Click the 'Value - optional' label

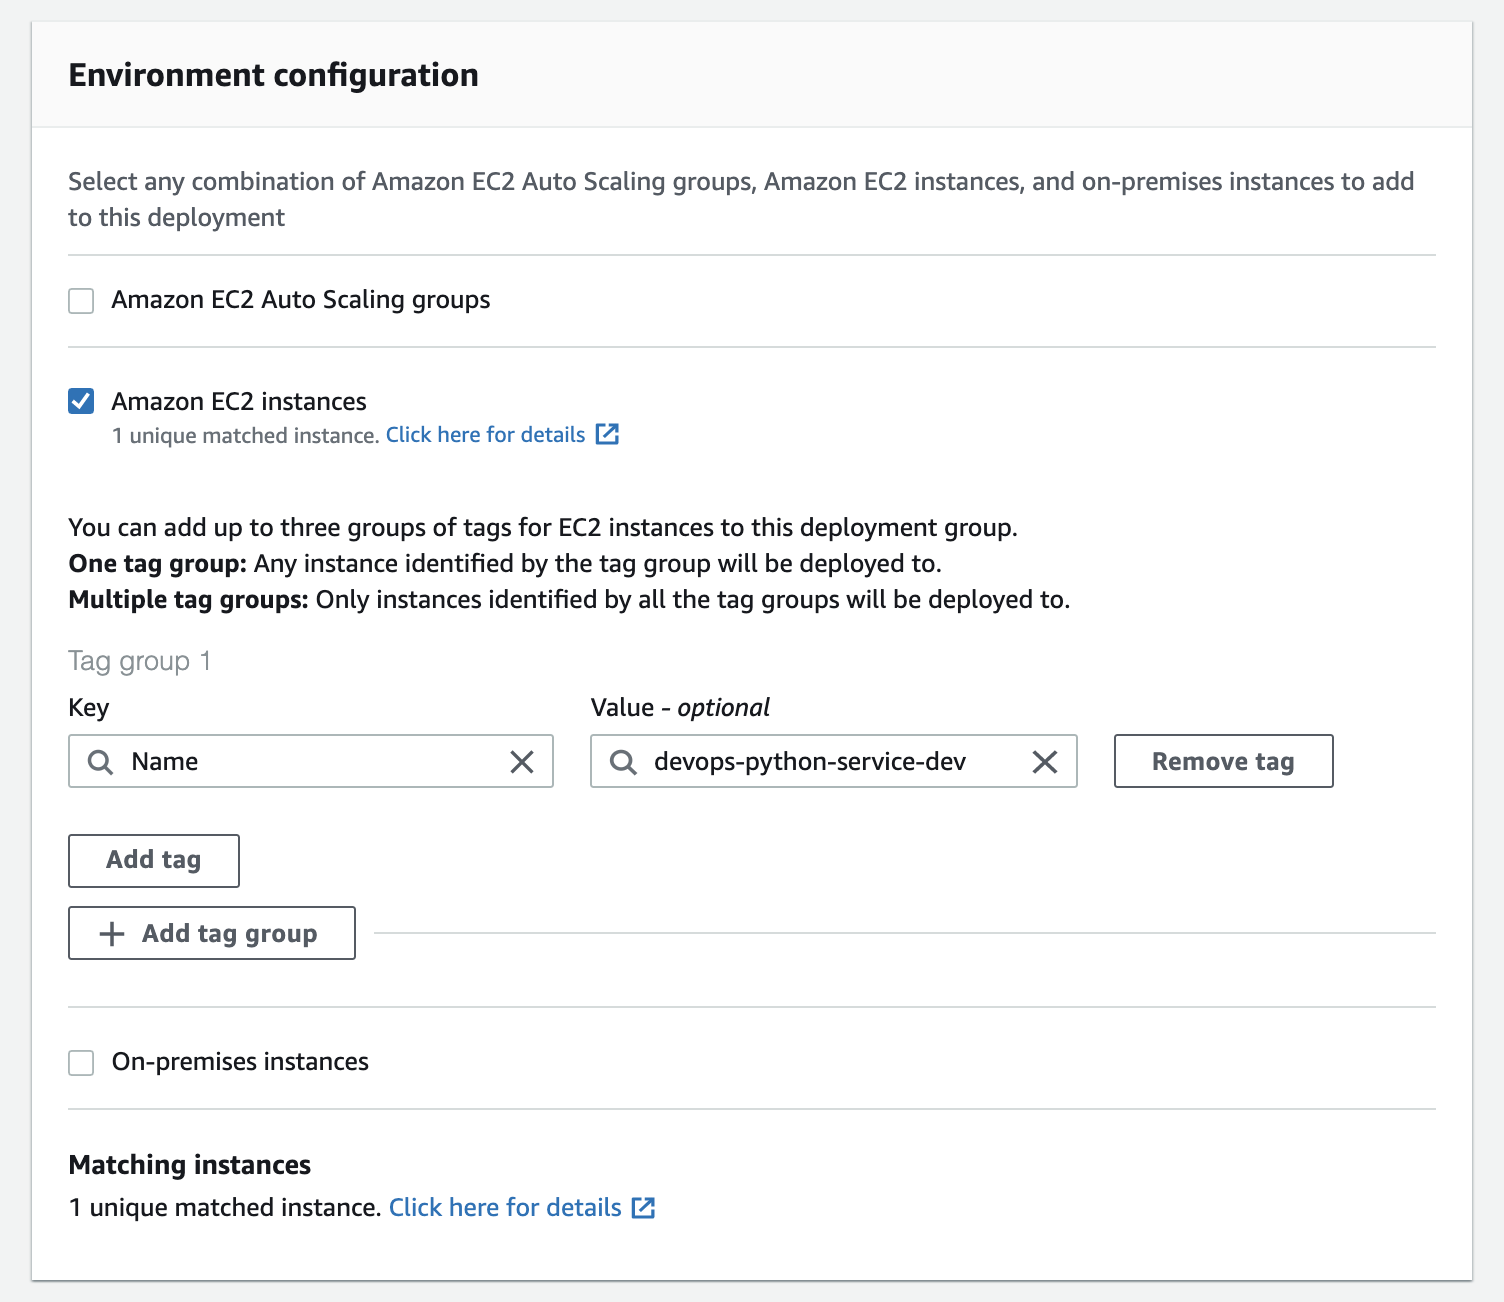[x=680, y=707]
